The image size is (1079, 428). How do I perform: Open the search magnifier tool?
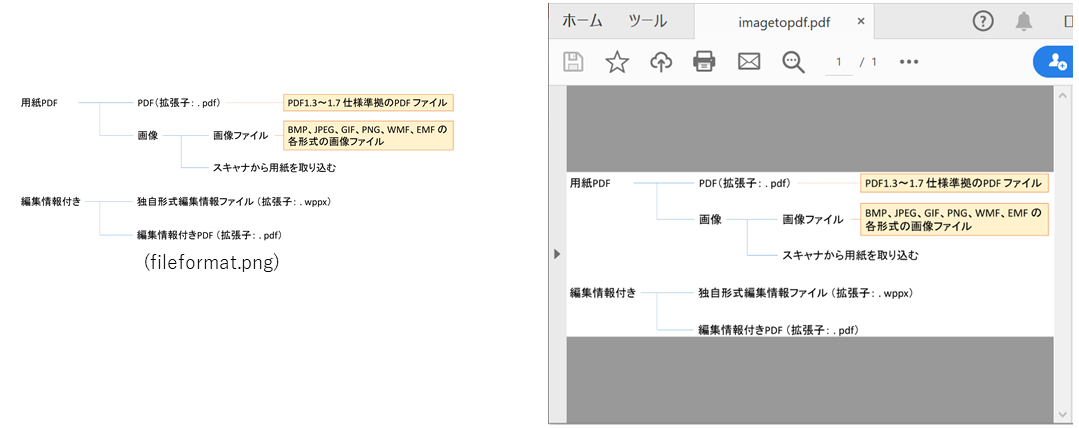(793, 62)
